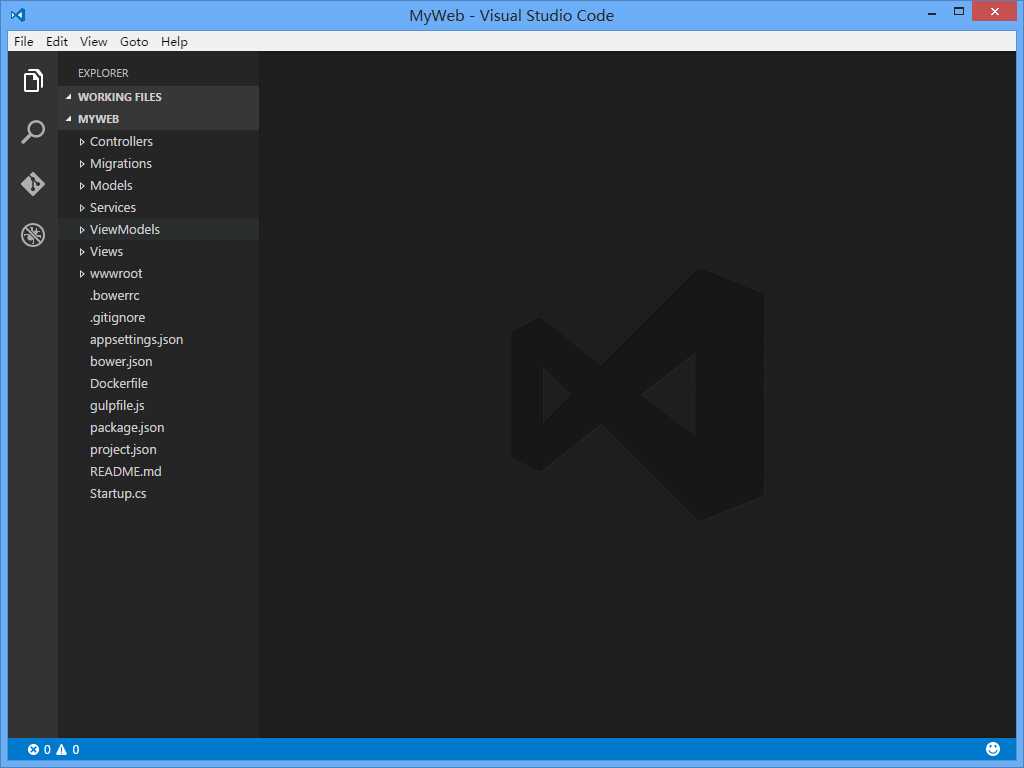
Task: Expand the Models folder arrow
Action: click(x=82, y=186)
